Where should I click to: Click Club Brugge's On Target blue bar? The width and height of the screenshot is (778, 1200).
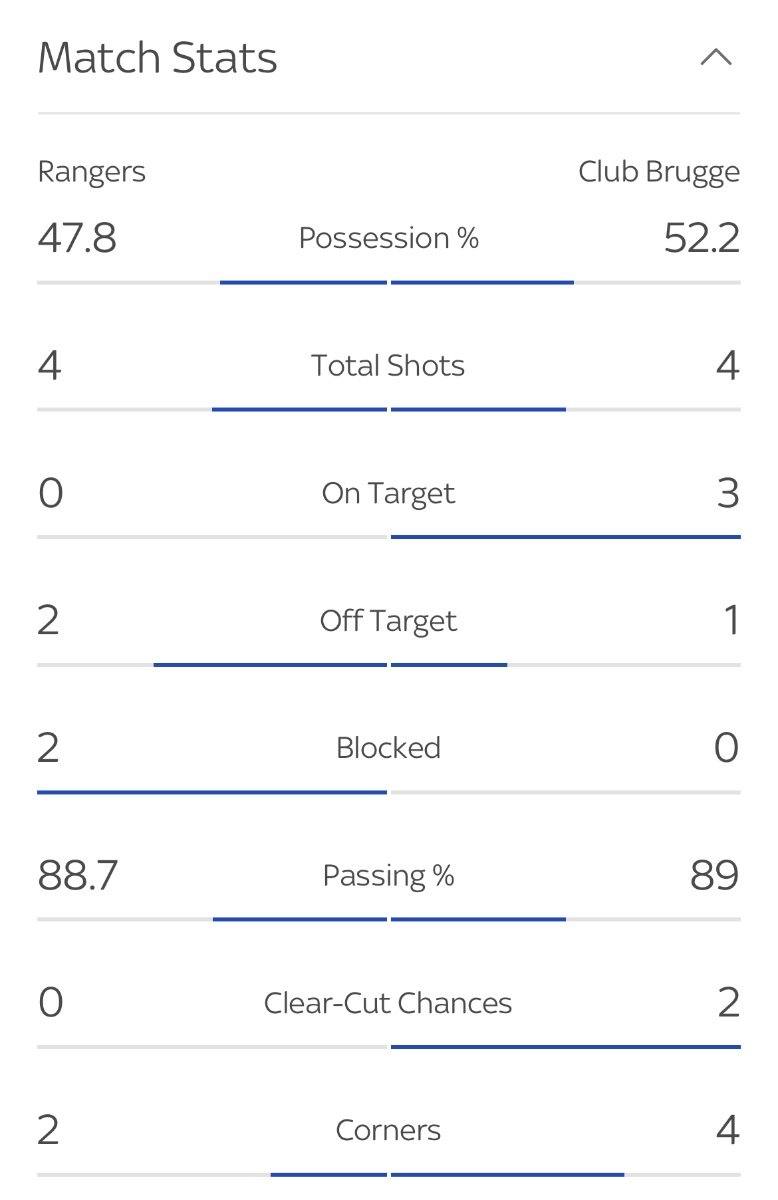pos(566,537)
